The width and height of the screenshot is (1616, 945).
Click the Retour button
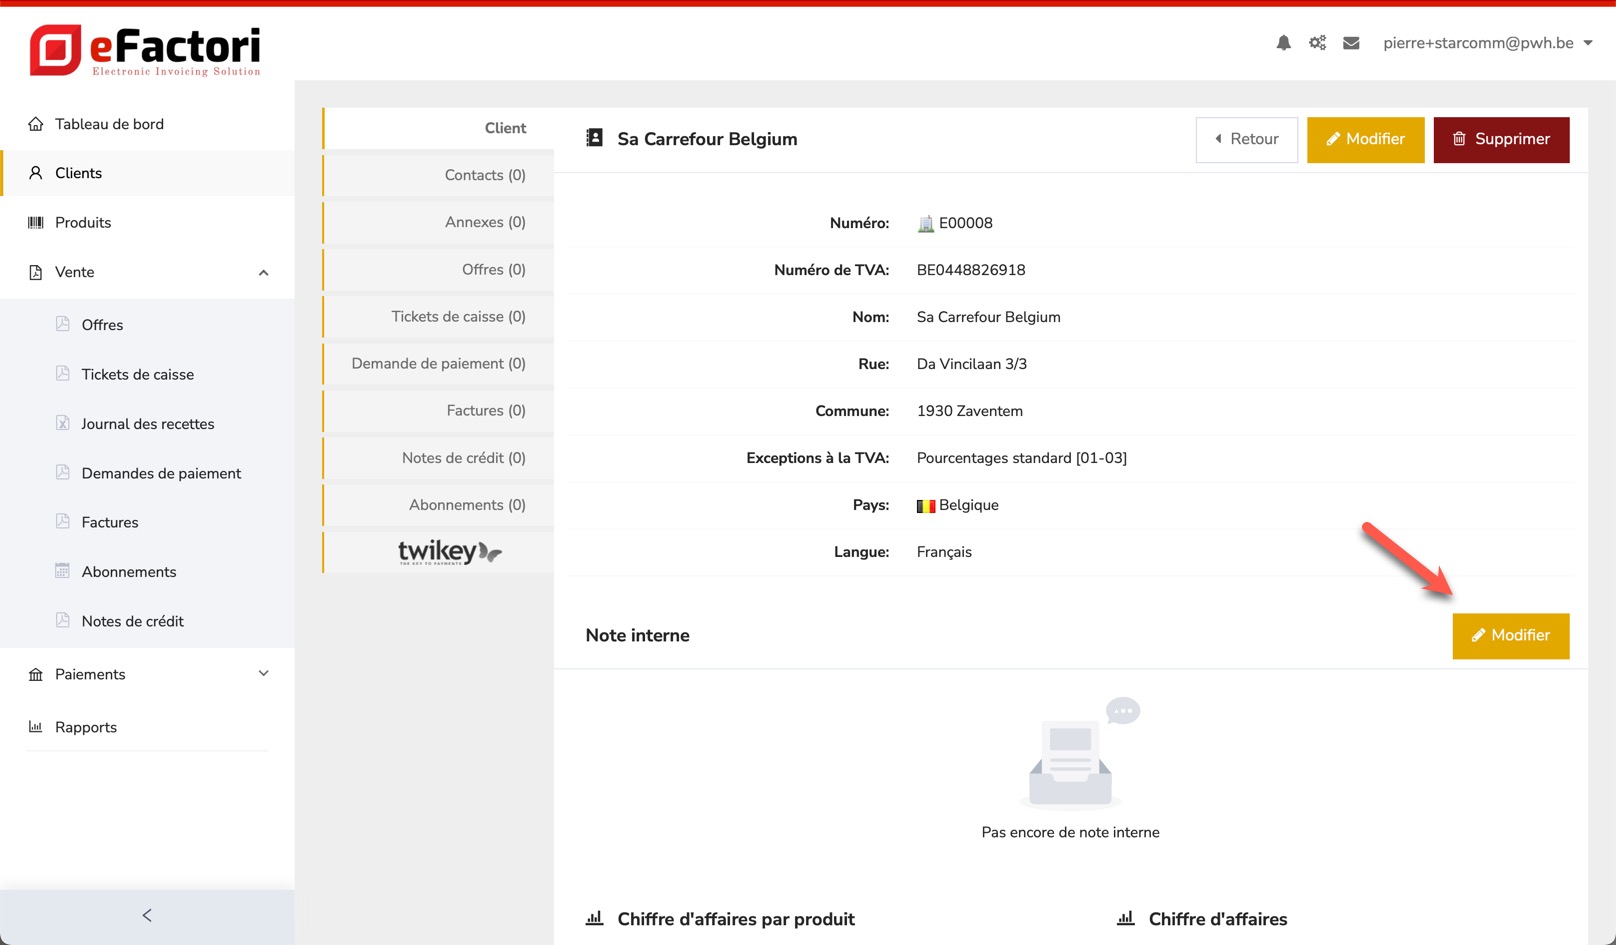[x=1246, y=139]
